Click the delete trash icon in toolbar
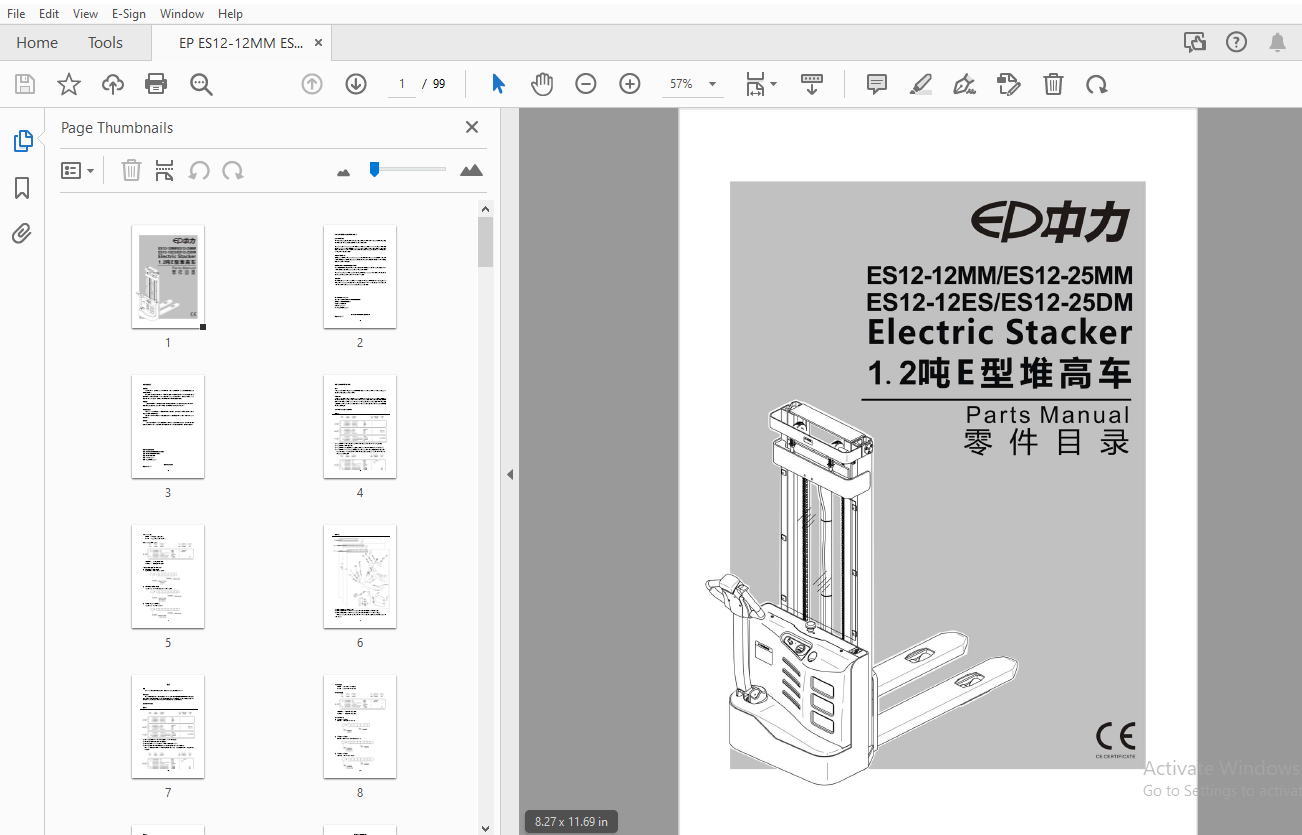 click(1053, 84)
